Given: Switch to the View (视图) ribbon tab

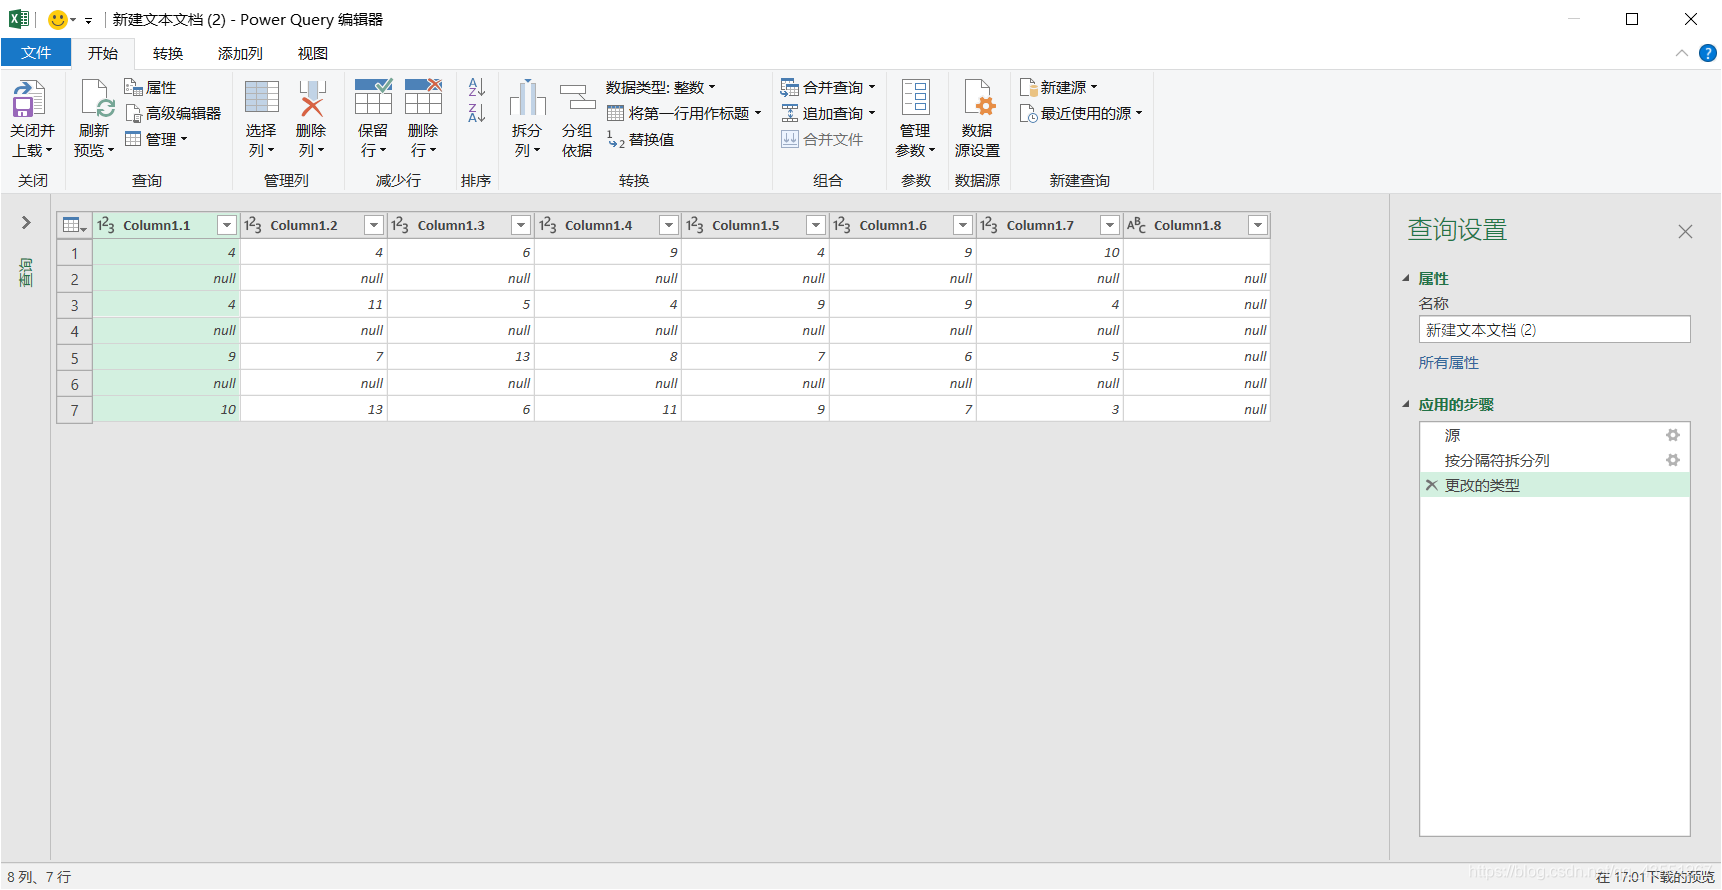Looking at the screenshot, I should (x=313, y=53).
